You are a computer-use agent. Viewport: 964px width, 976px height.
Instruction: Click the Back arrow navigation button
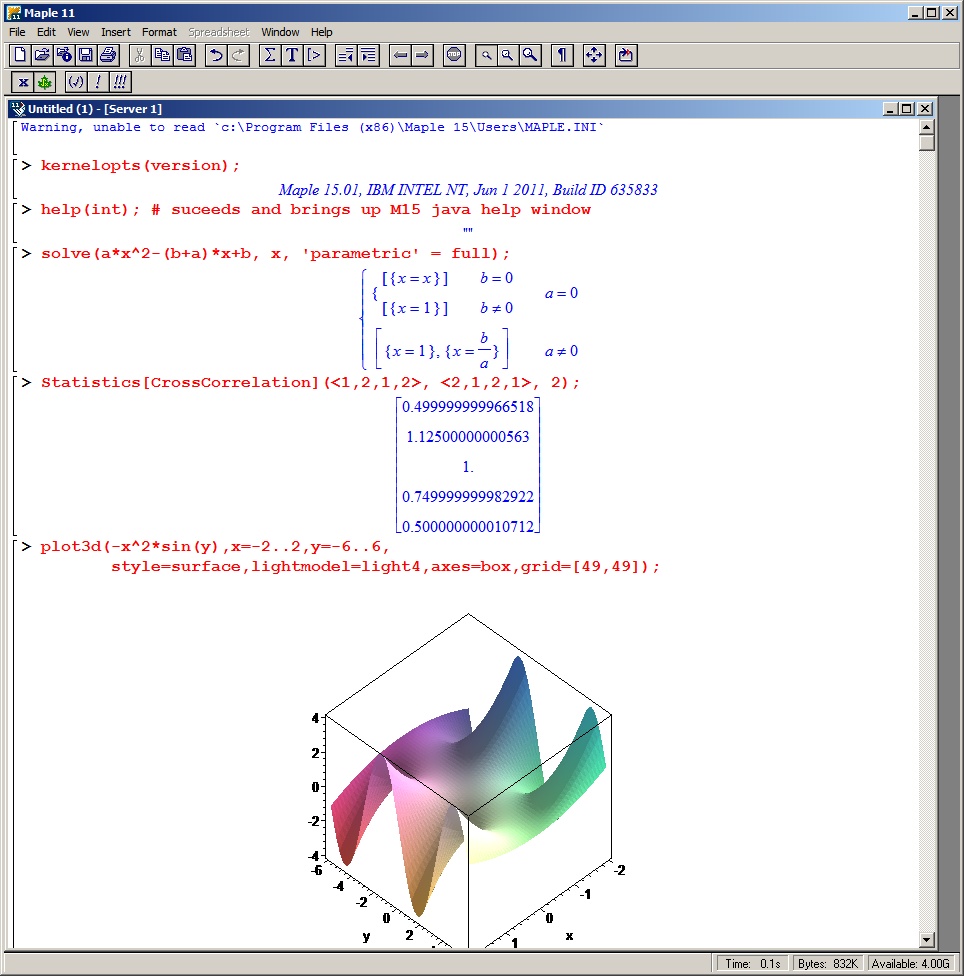pyautogui.click(x=401, y=55)
